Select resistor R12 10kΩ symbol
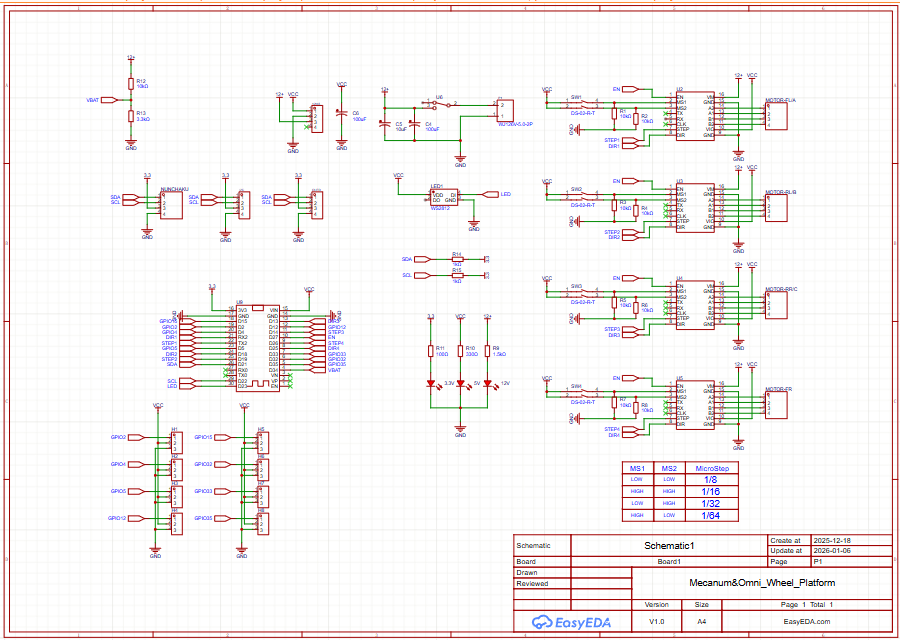 [131, 84]
